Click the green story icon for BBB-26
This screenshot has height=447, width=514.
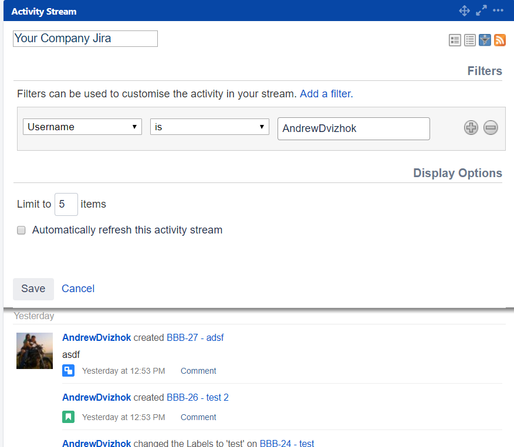pos(68,417)
